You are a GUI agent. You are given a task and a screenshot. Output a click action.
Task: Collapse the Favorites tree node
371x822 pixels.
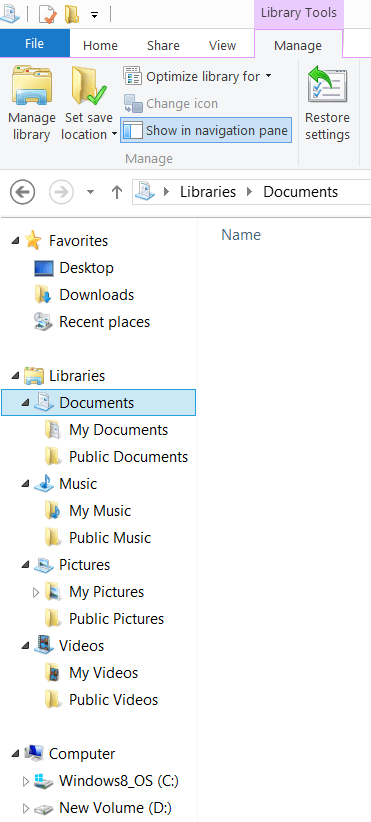(x=15, y=241)
